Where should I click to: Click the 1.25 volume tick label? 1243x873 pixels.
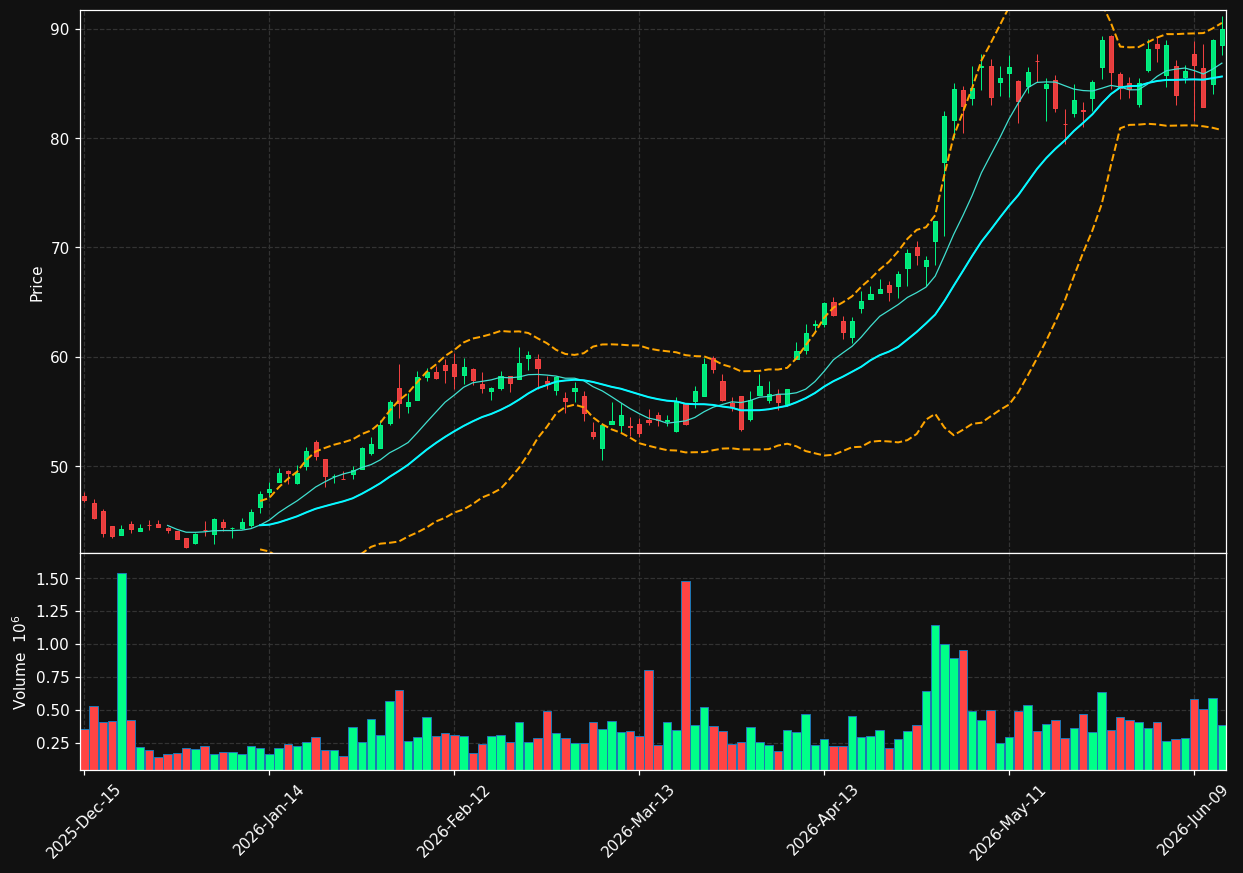[55, 612]
